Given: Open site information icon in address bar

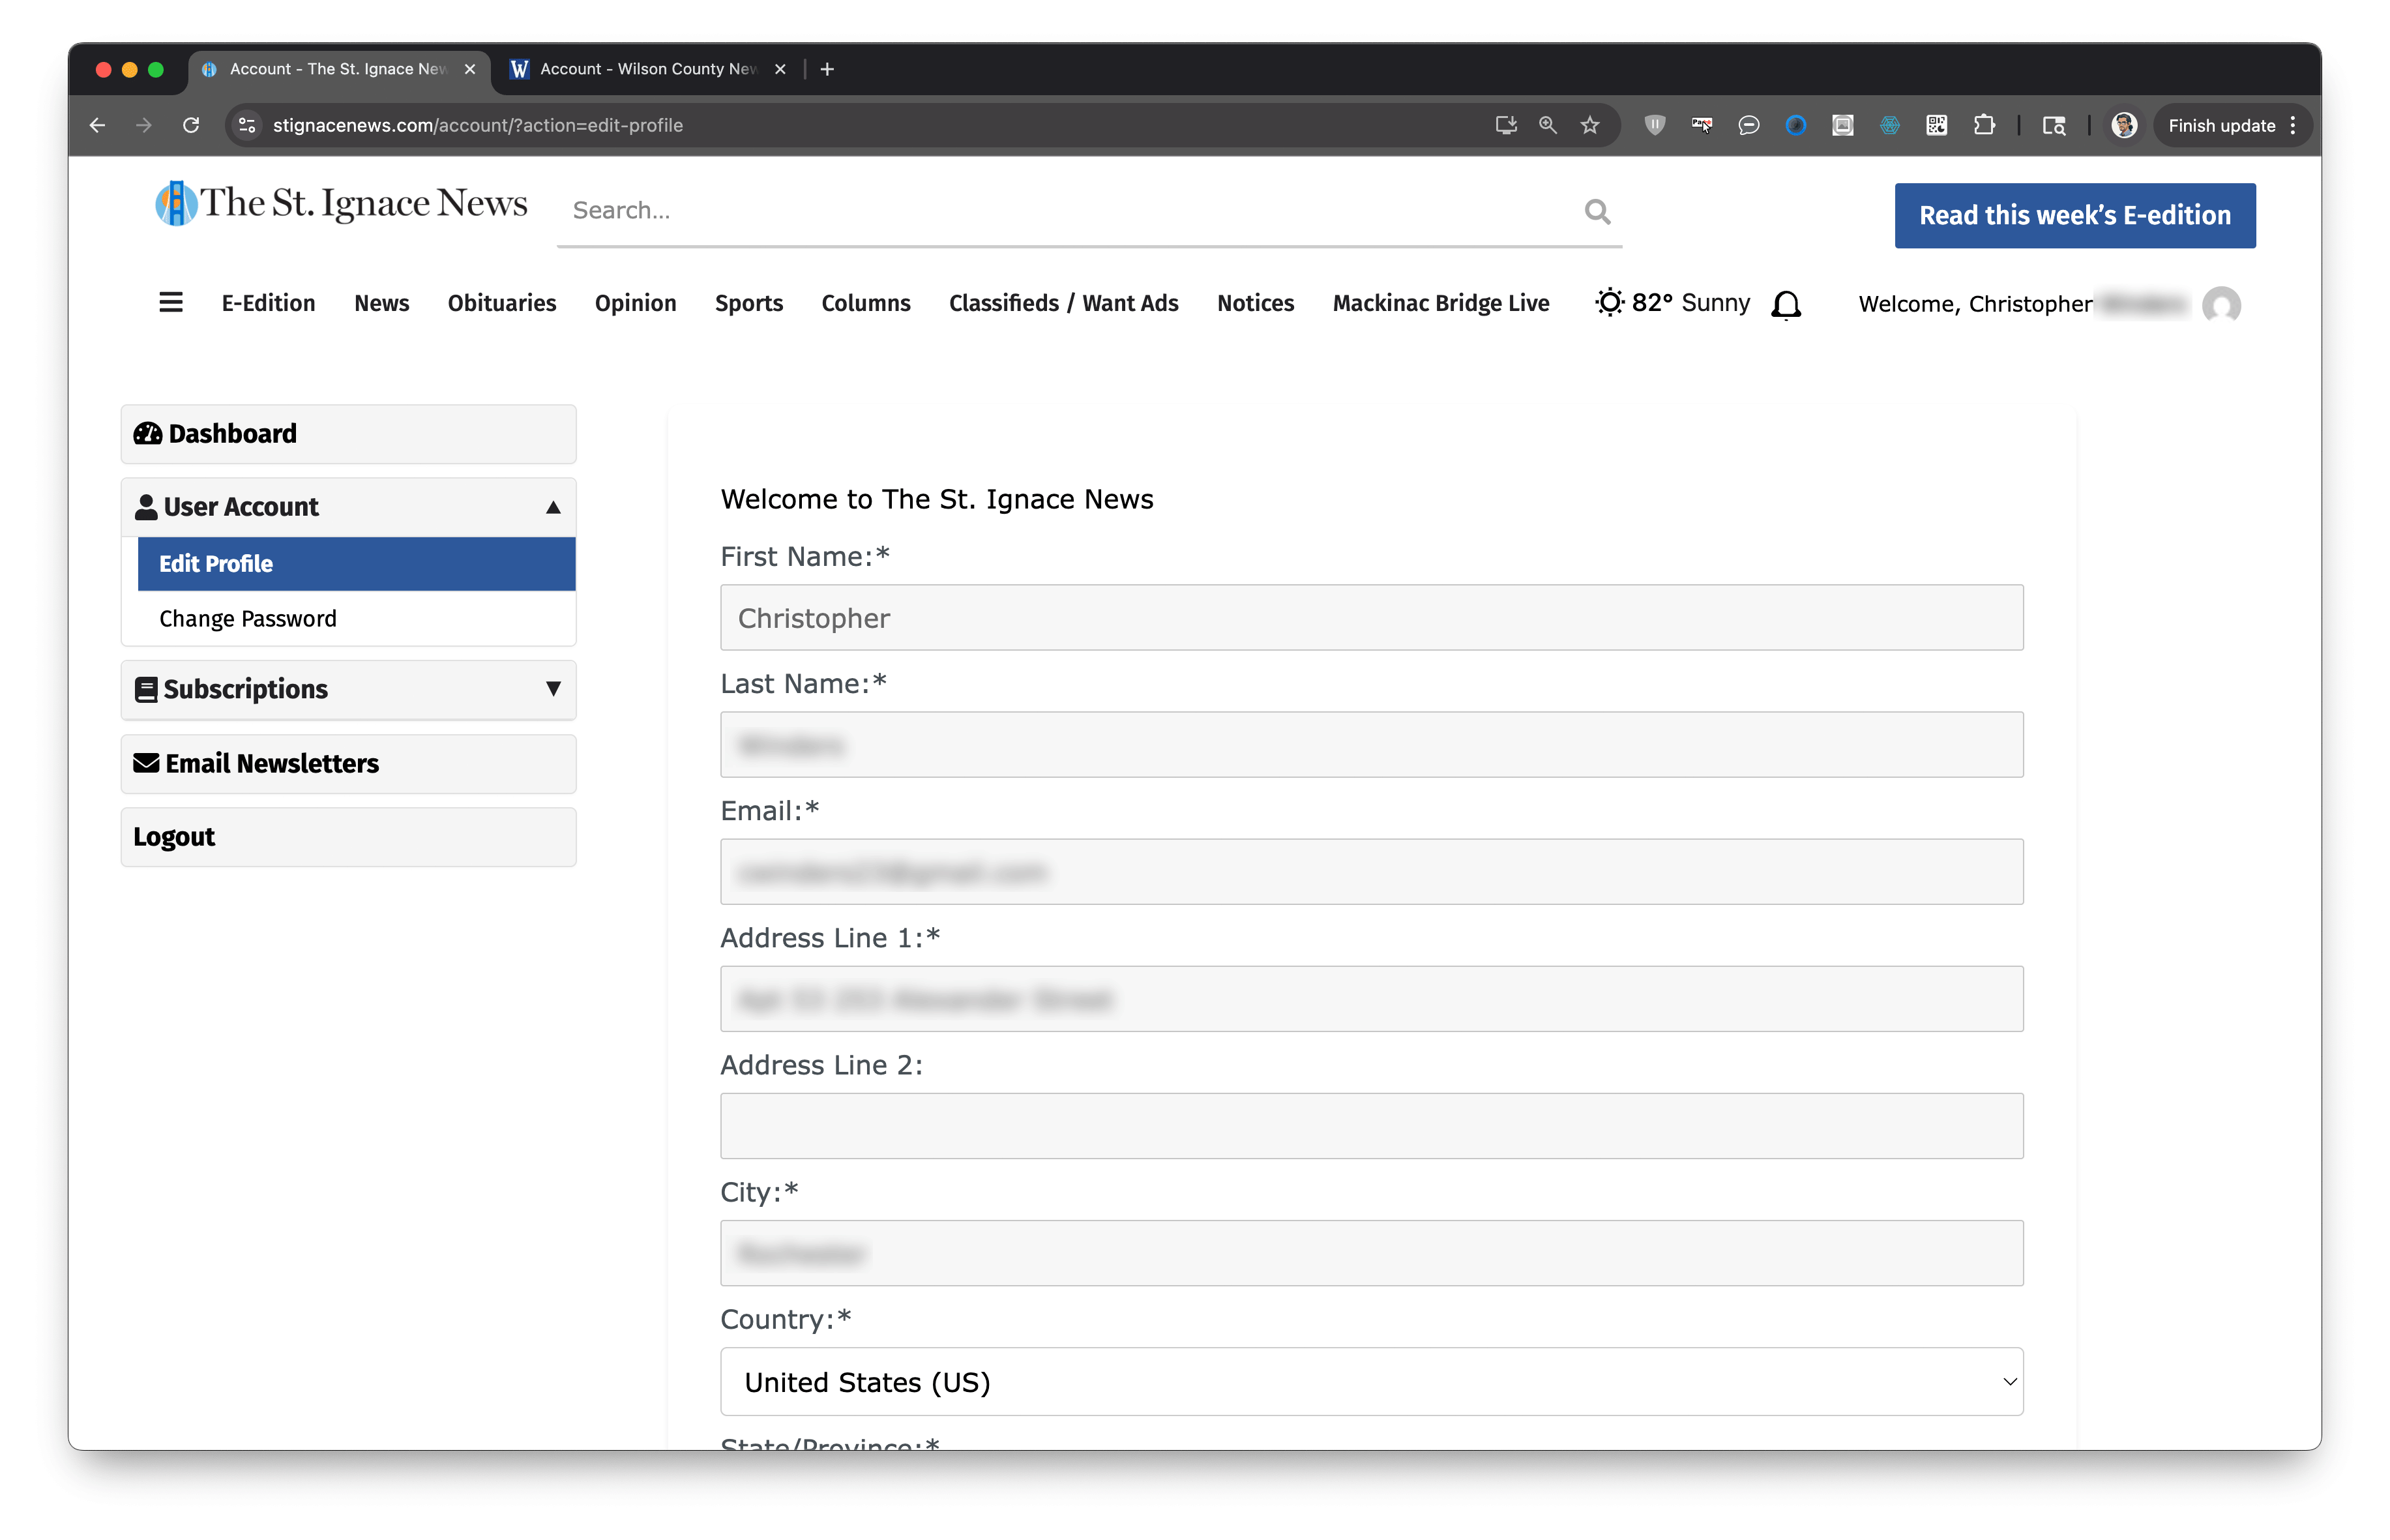Looking at the screenshot, I should [x=247, y=125].
